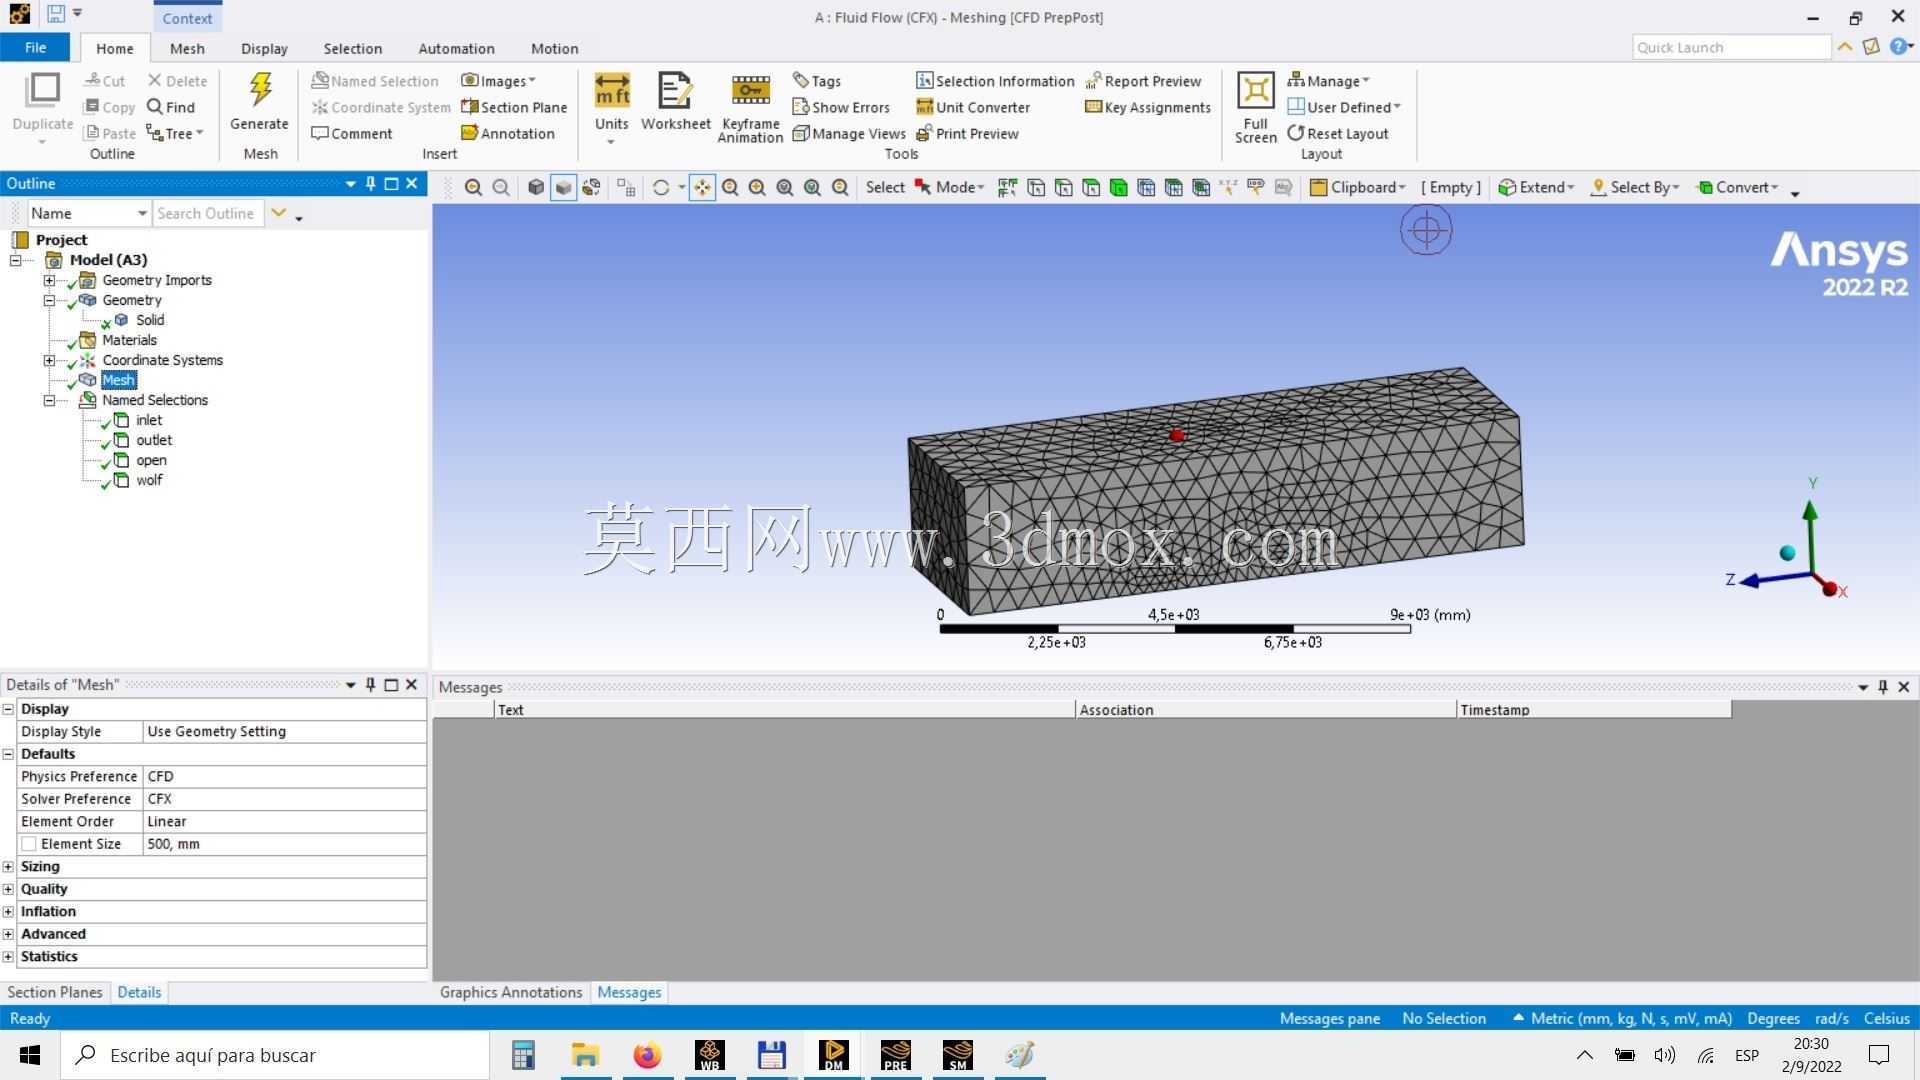The width and height of the screenshot is (1920, 1080).
Task: Click Show Errors
Action: pyautogui.click(x=841, y=107)
